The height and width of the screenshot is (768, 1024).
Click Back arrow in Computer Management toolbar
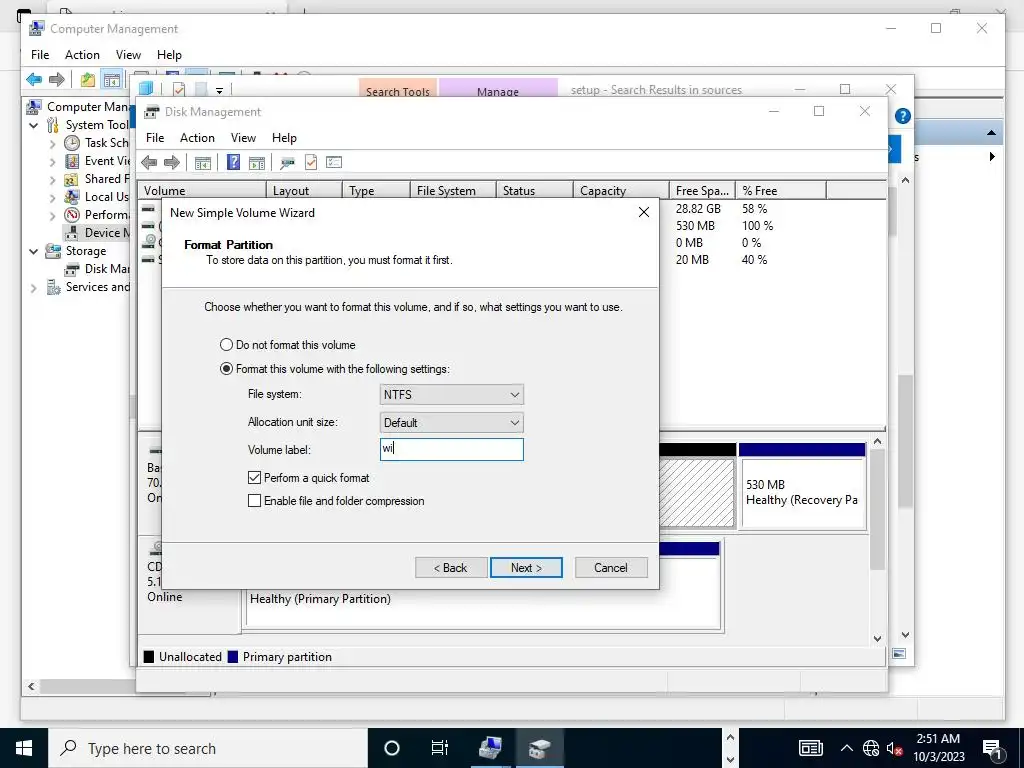pyautogui.click(x=34, y=80)
